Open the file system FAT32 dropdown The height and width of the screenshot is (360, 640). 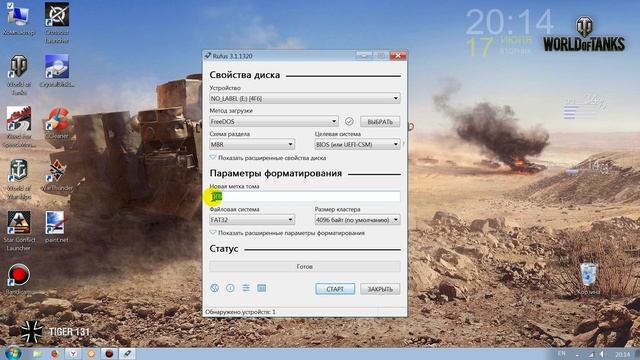click(x=252, y=220)
